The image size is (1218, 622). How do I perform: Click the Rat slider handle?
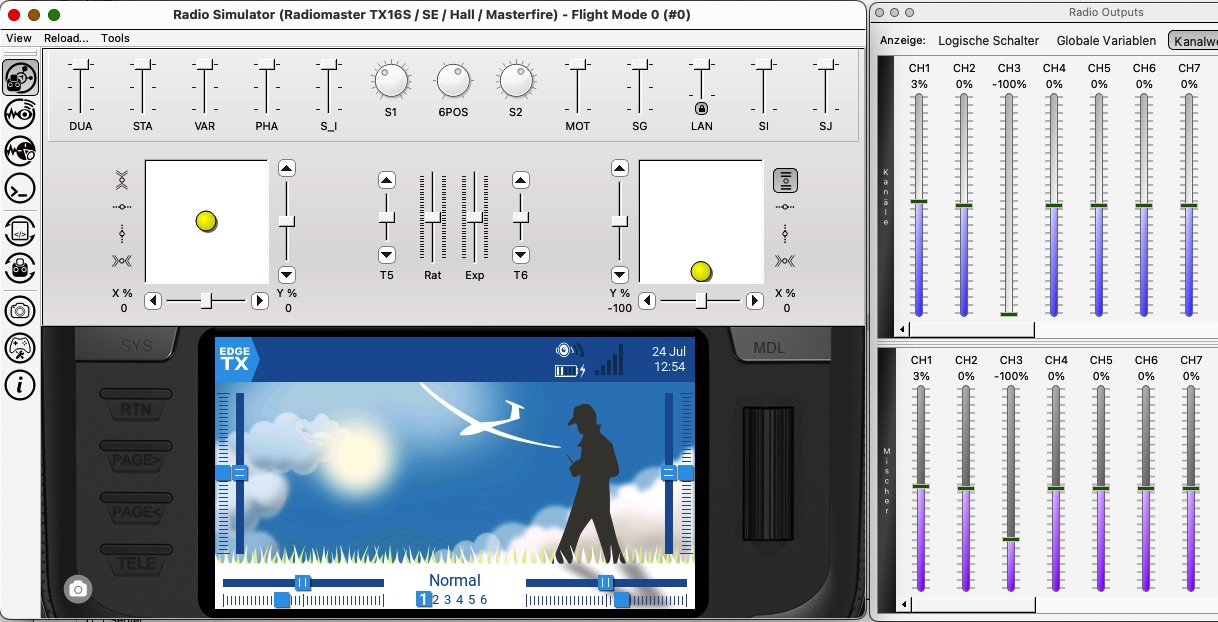pos(432,217)
